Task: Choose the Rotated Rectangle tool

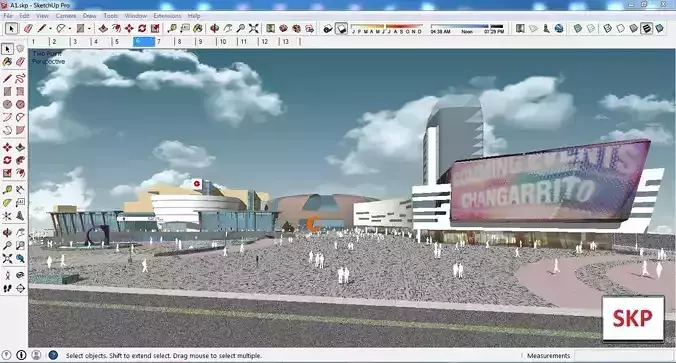Action: pos(20,91)
